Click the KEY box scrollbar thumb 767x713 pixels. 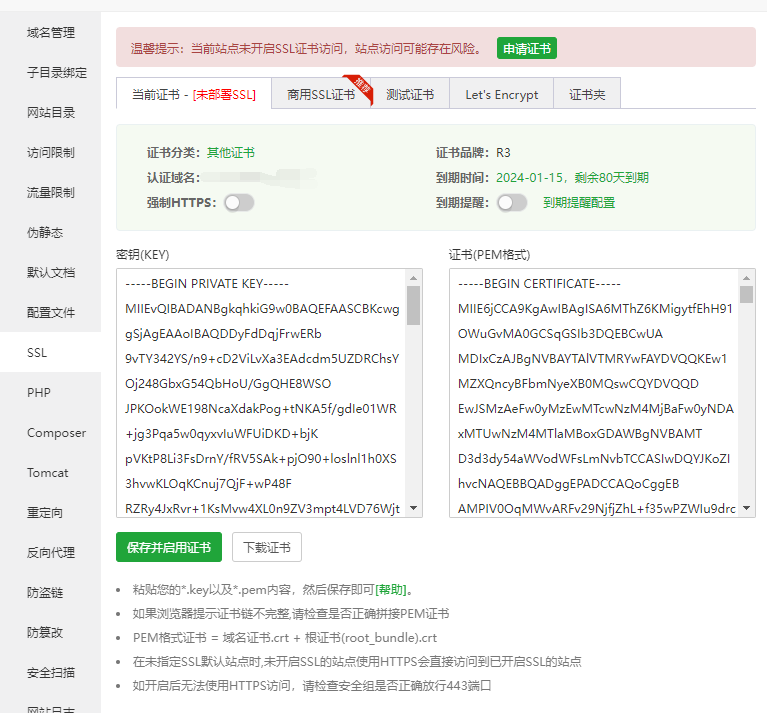click(413, 306)
